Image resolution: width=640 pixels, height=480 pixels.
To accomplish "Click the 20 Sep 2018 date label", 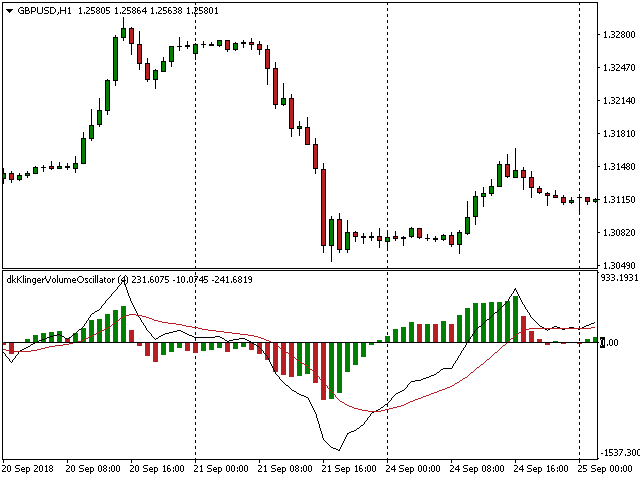I will click(x=27, y=468).
